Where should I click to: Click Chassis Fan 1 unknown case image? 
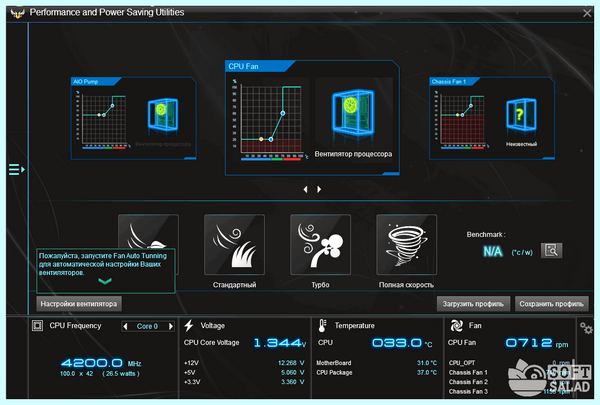[521, 115]
